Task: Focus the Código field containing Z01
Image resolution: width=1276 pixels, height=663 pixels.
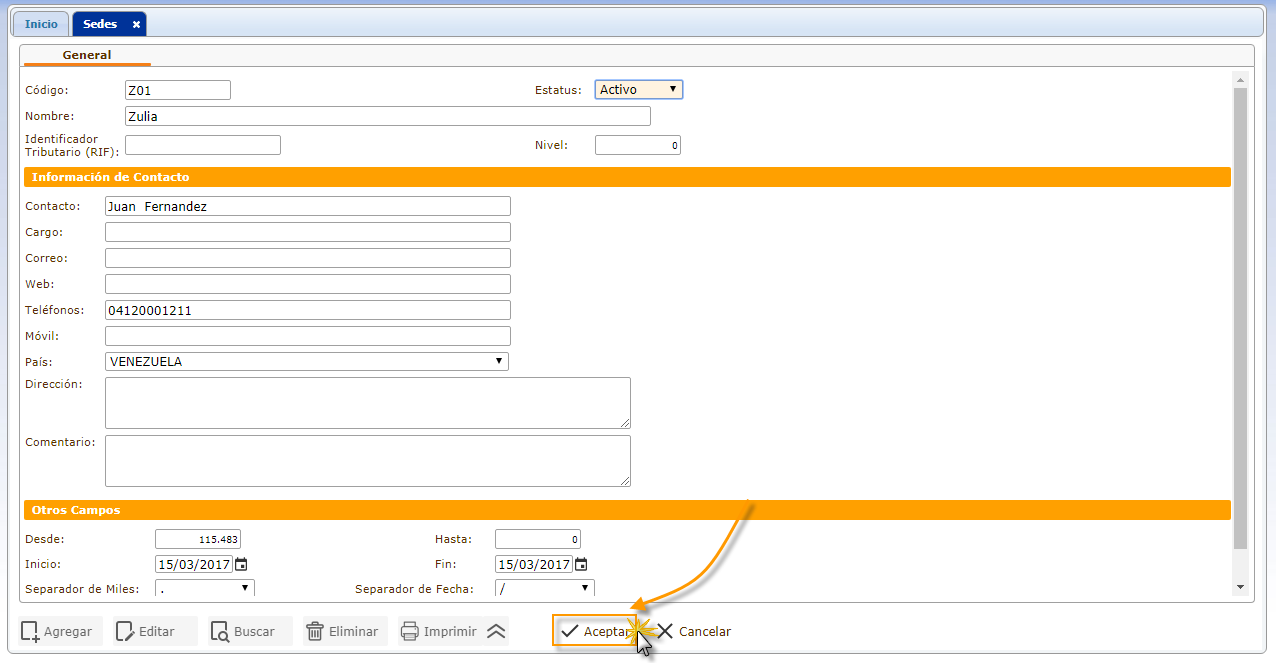Action: click(x=178, y=90)
